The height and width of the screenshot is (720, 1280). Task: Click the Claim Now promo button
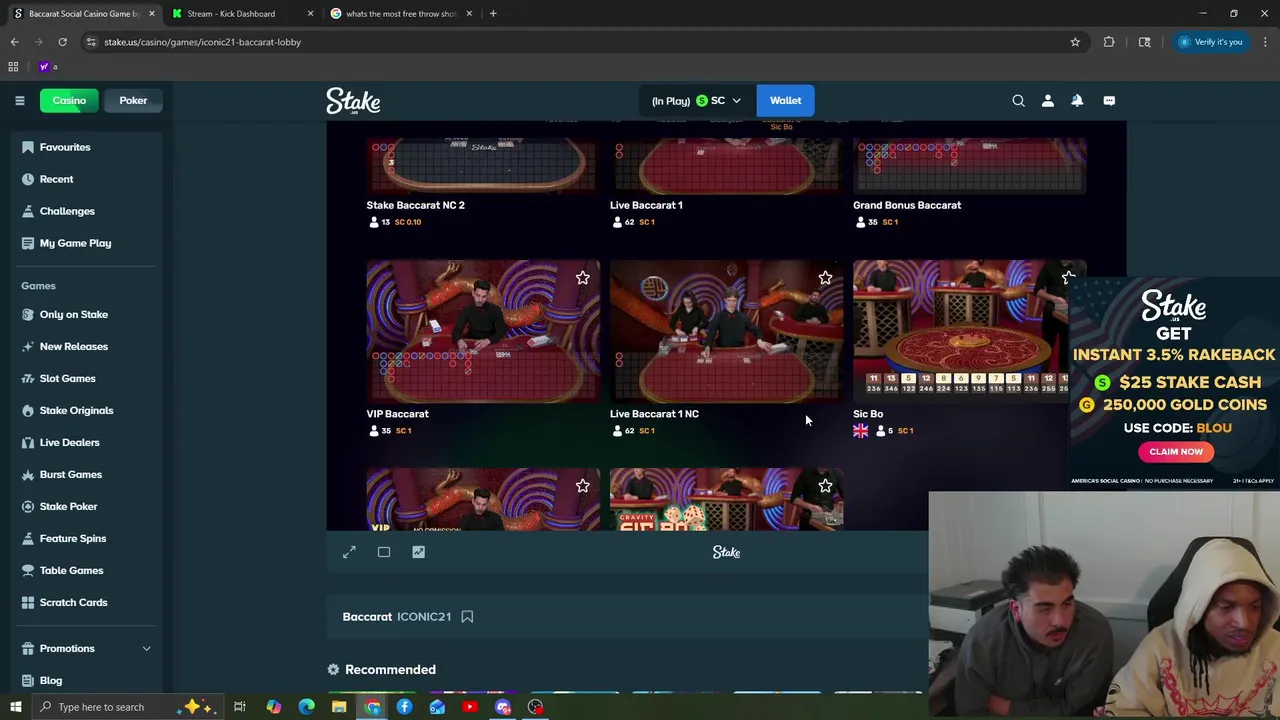pos(1176,452)
